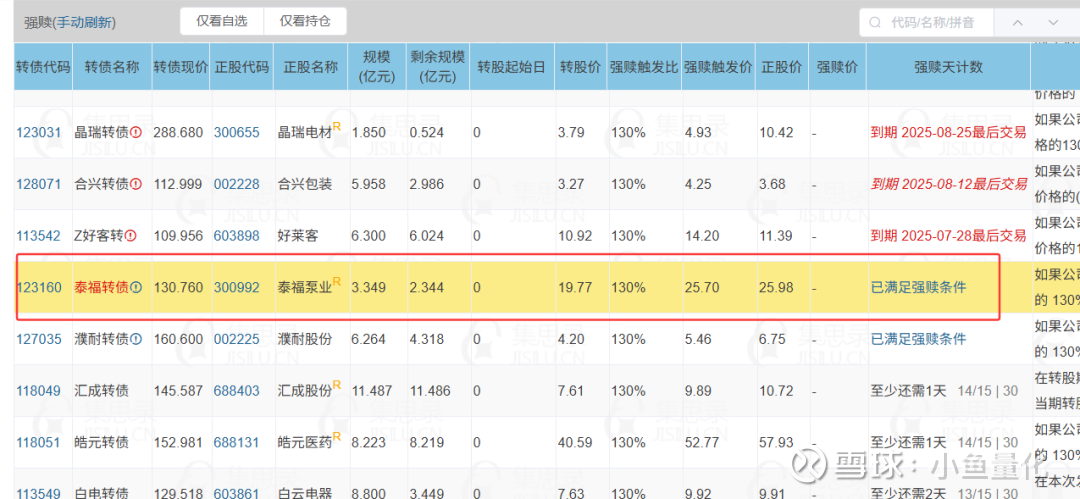This screenshot has width=1080, height=499.
Task: Click the red alert icon beside Z好客转
Action: click(x=131, y=236)
